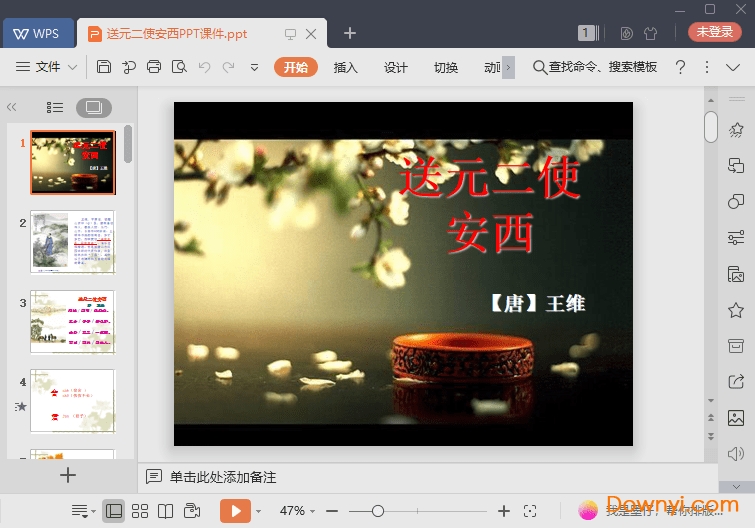Select slide 1 thumbnail
Viewport: 755px width, 528px height.
[x=73, y=163]
